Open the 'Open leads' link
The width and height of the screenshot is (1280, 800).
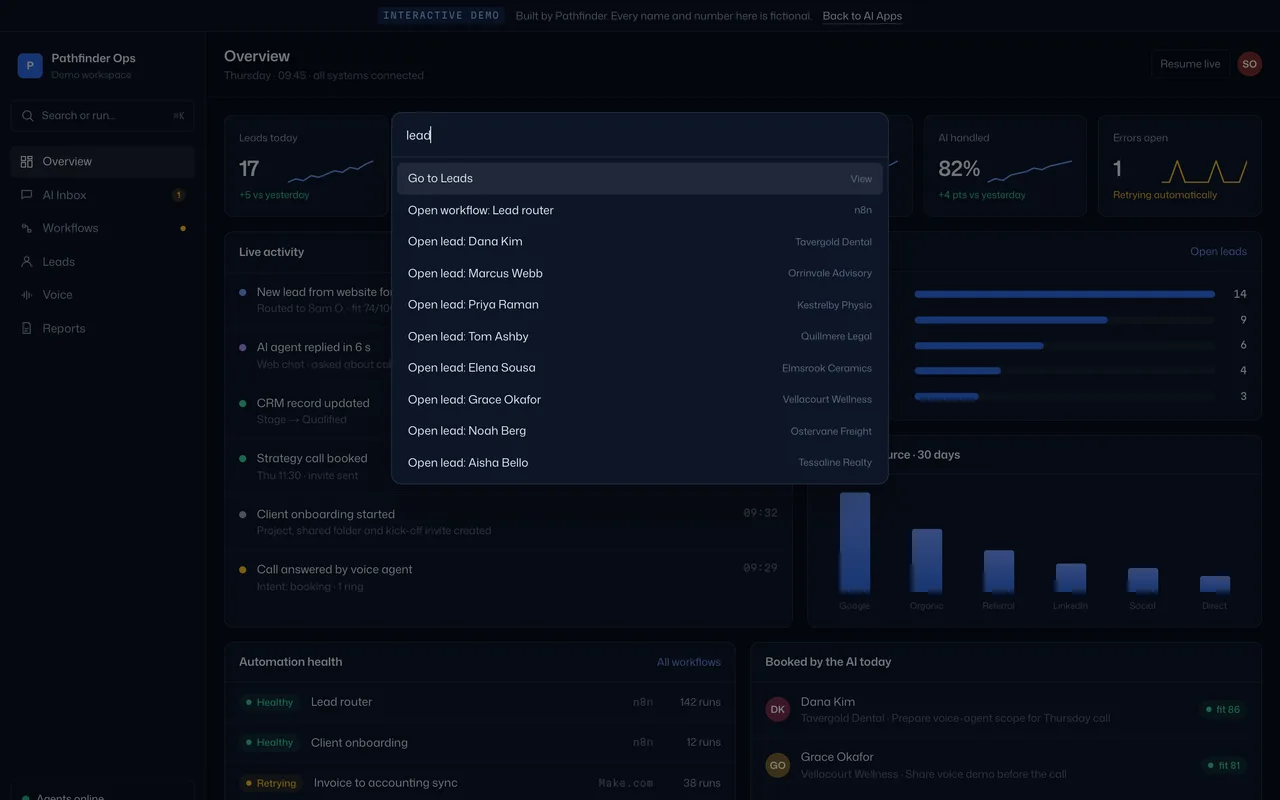(1218, 252)
